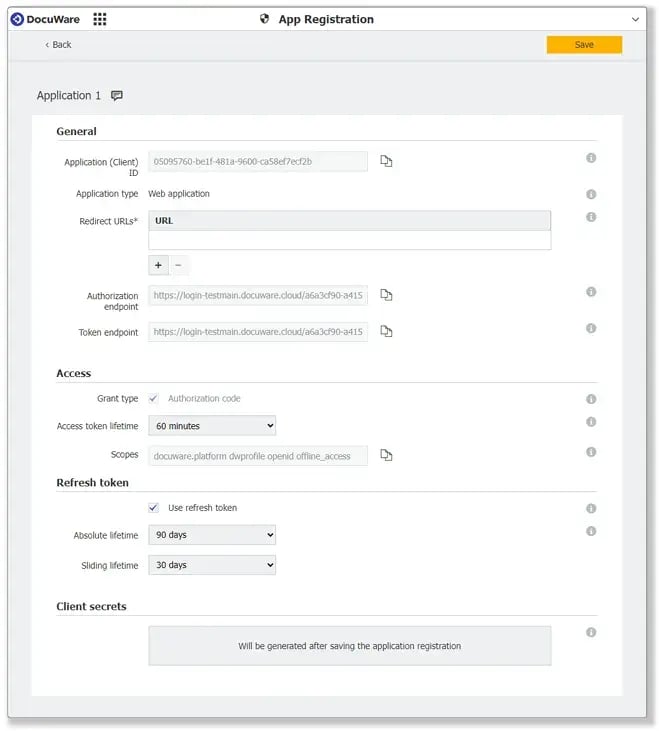Expand the top-right chevron menu
The width and height of the screenshot is (659, 731).
click(x=635, y=20)
